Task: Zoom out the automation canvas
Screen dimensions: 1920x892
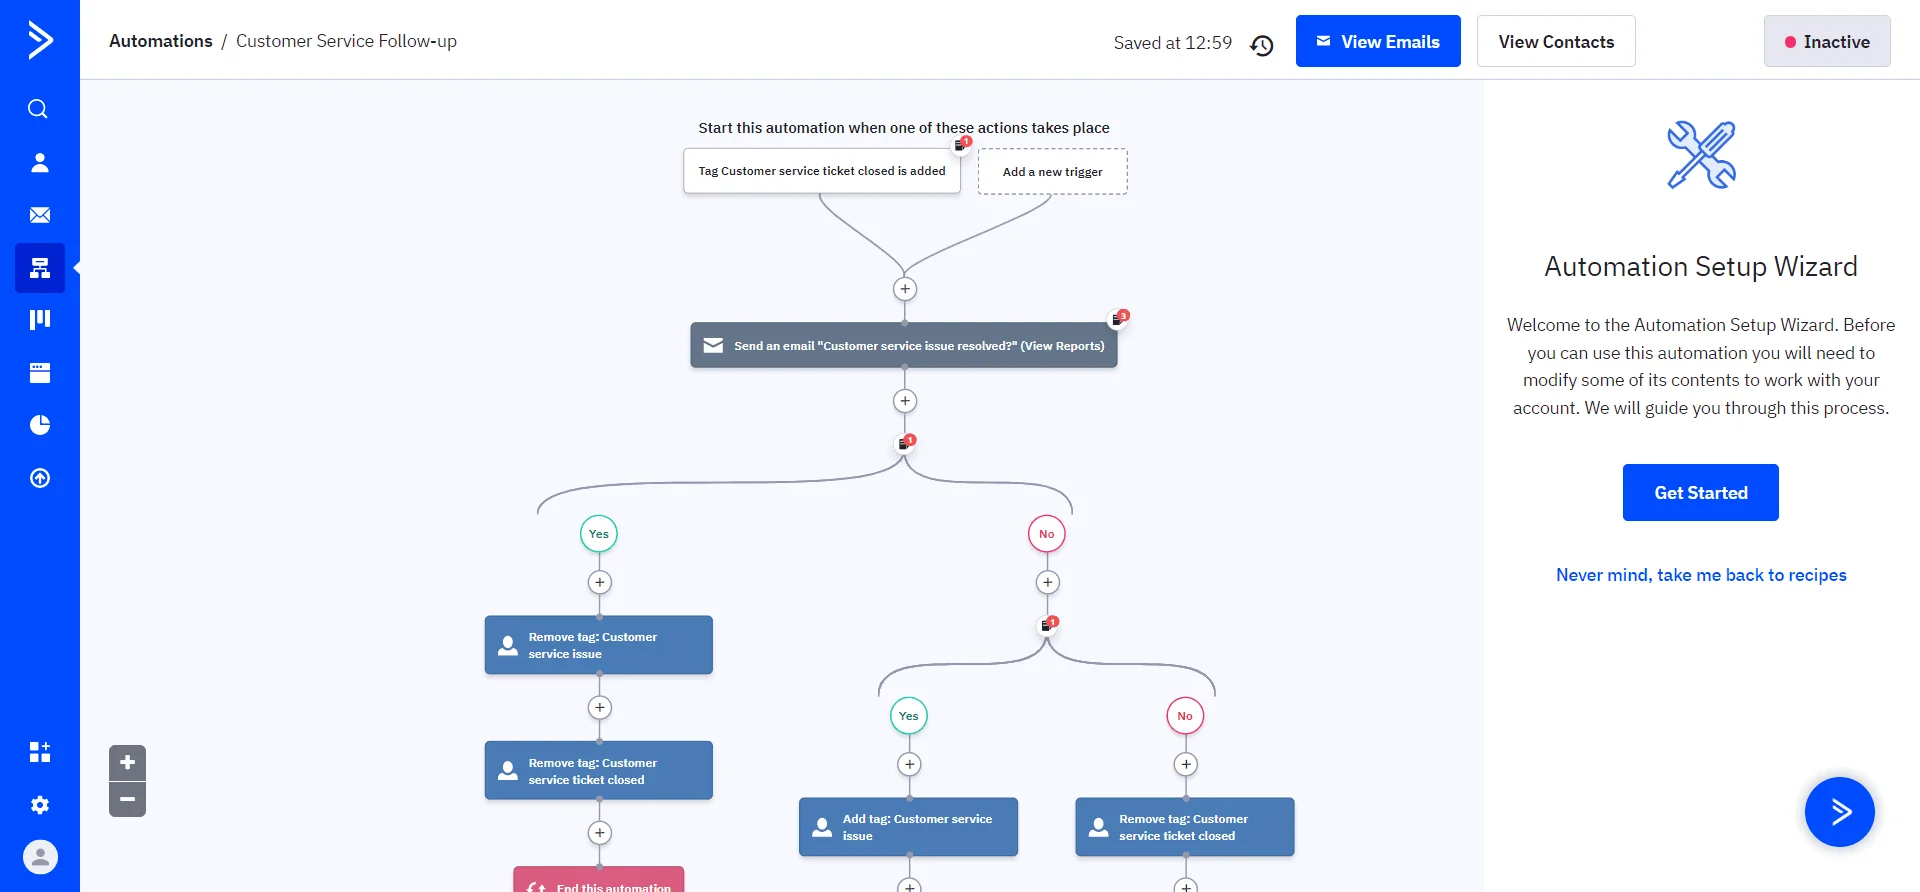Action: coord(127,799)
